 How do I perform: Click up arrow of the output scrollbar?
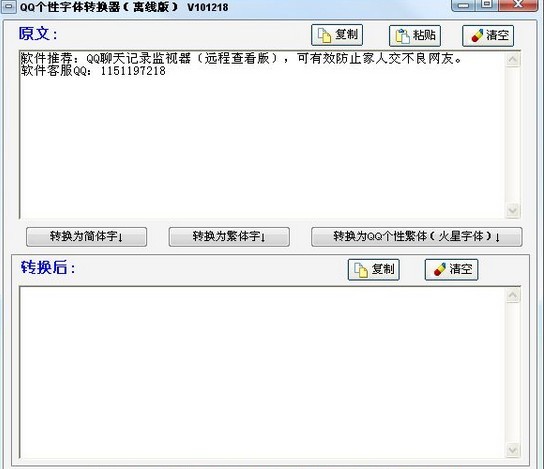tap(513, 296)
